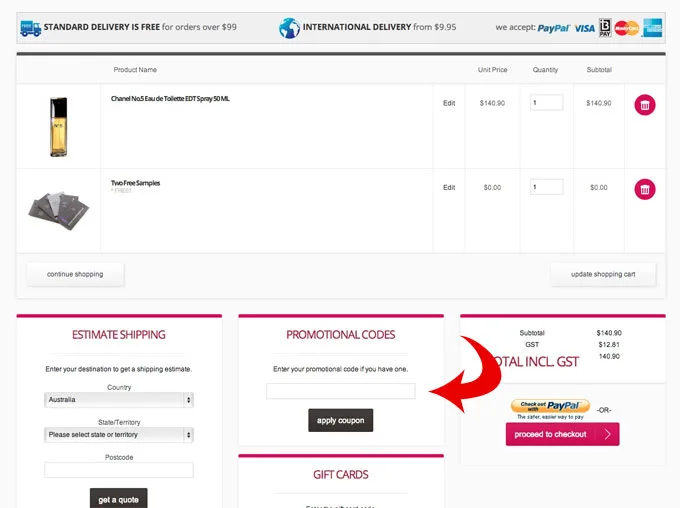Proceed to checkout

(x=562, y=435)
